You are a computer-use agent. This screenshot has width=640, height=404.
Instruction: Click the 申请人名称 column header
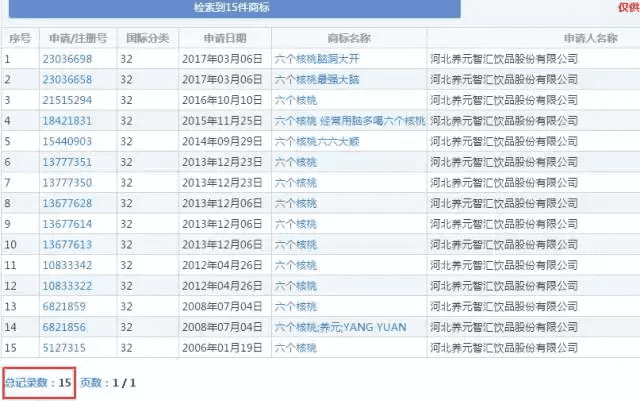tap(591, 38)
